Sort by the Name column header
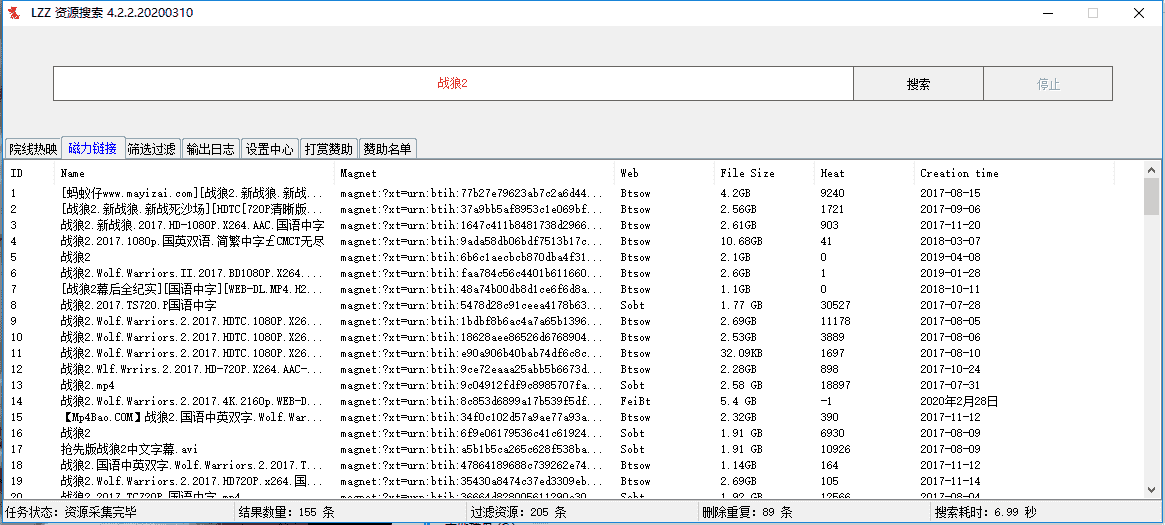Viewport: 1165px width, 525px height. (x=195, y=173)
